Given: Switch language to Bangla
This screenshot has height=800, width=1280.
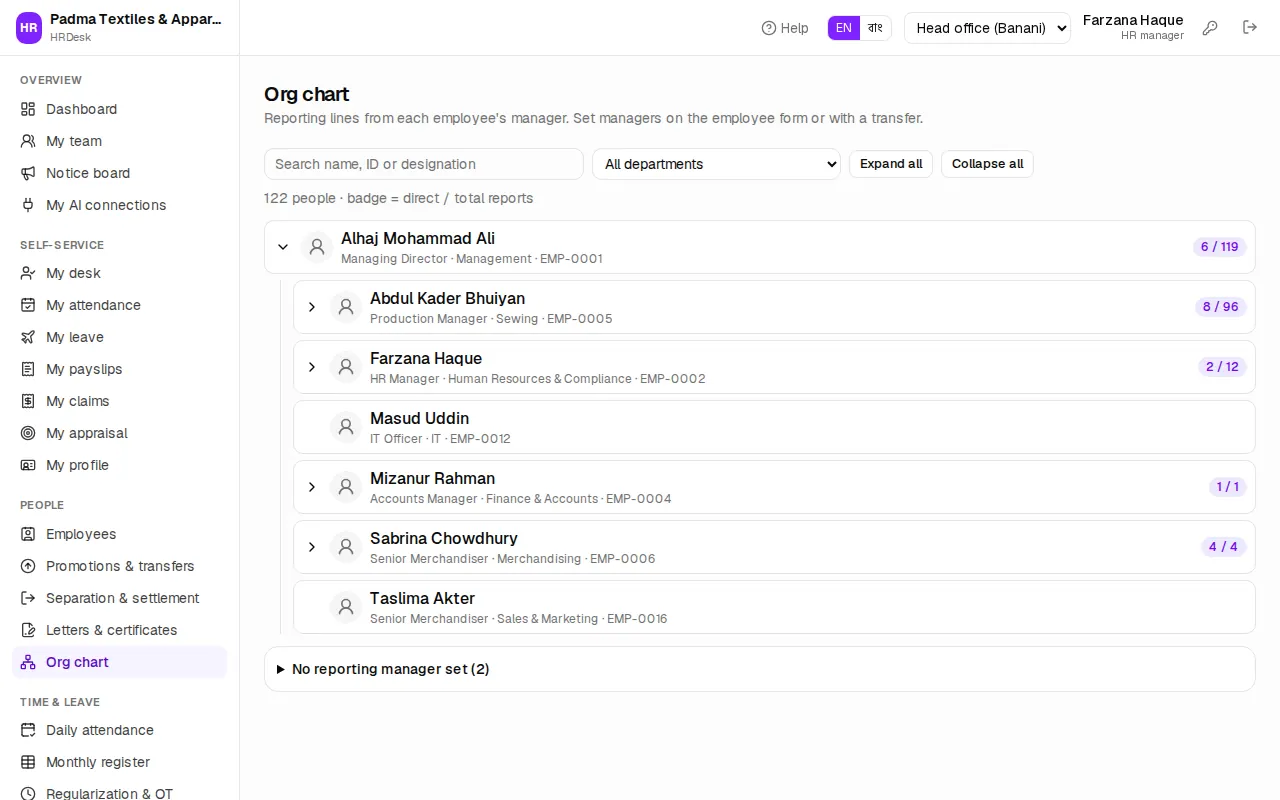Looking at the screenshot, I should click(875, 28).
